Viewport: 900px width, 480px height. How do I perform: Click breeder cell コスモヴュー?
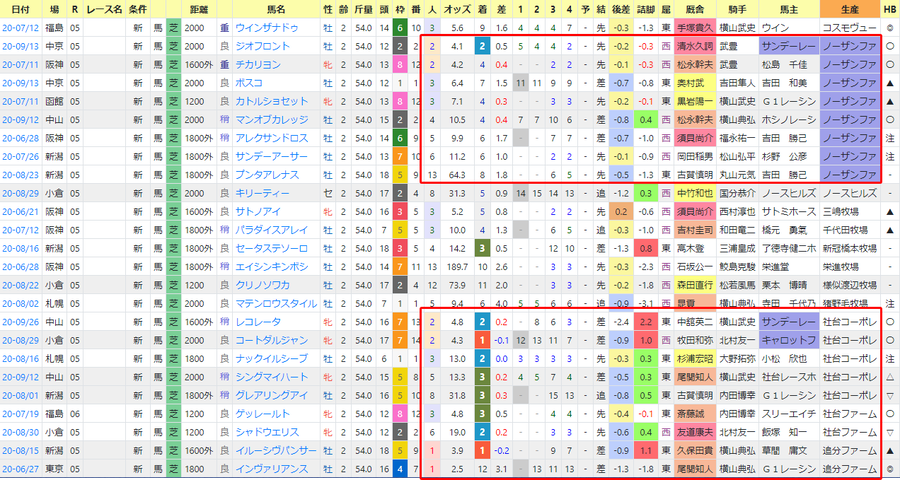coord(849,28)
